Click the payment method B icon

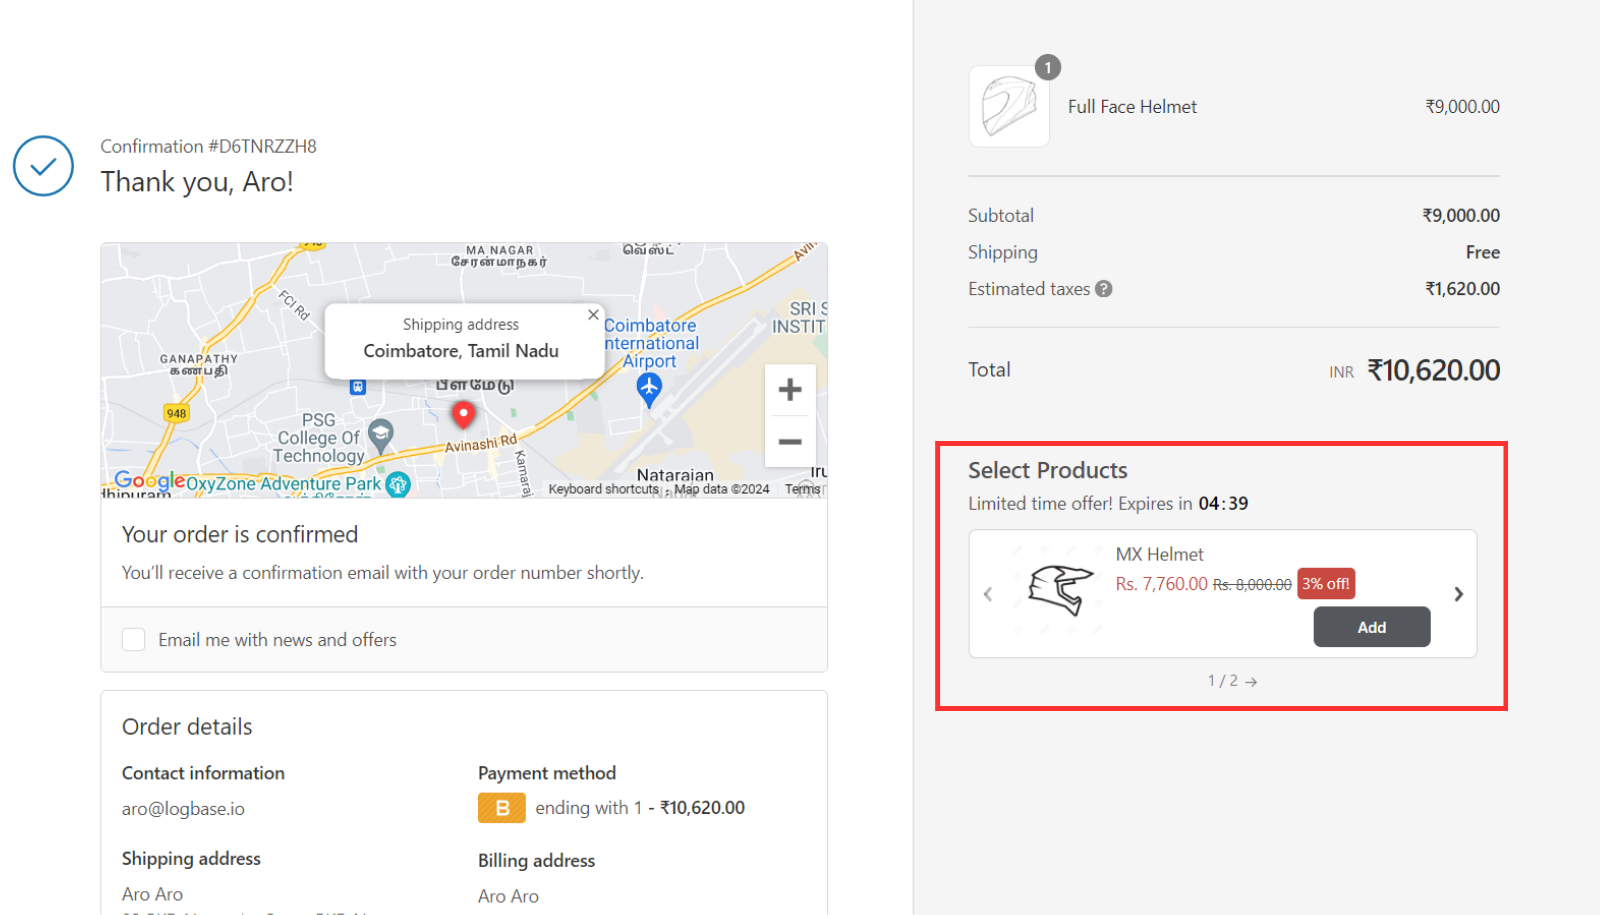coord(501,807)
